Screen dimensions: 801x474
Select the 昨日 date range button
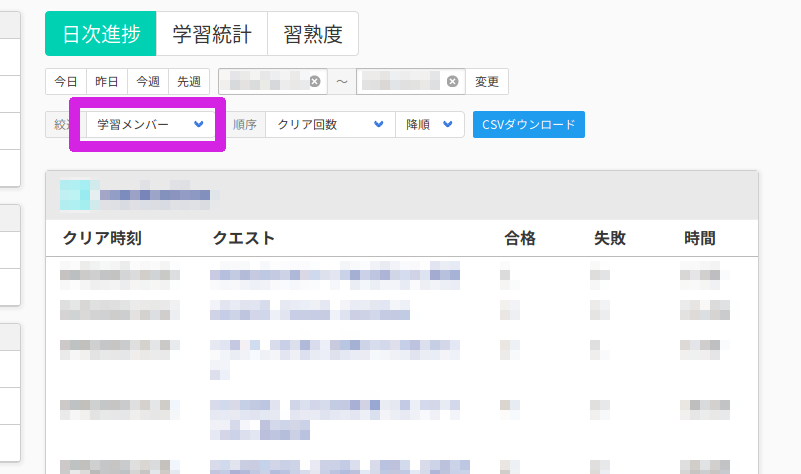107,82
